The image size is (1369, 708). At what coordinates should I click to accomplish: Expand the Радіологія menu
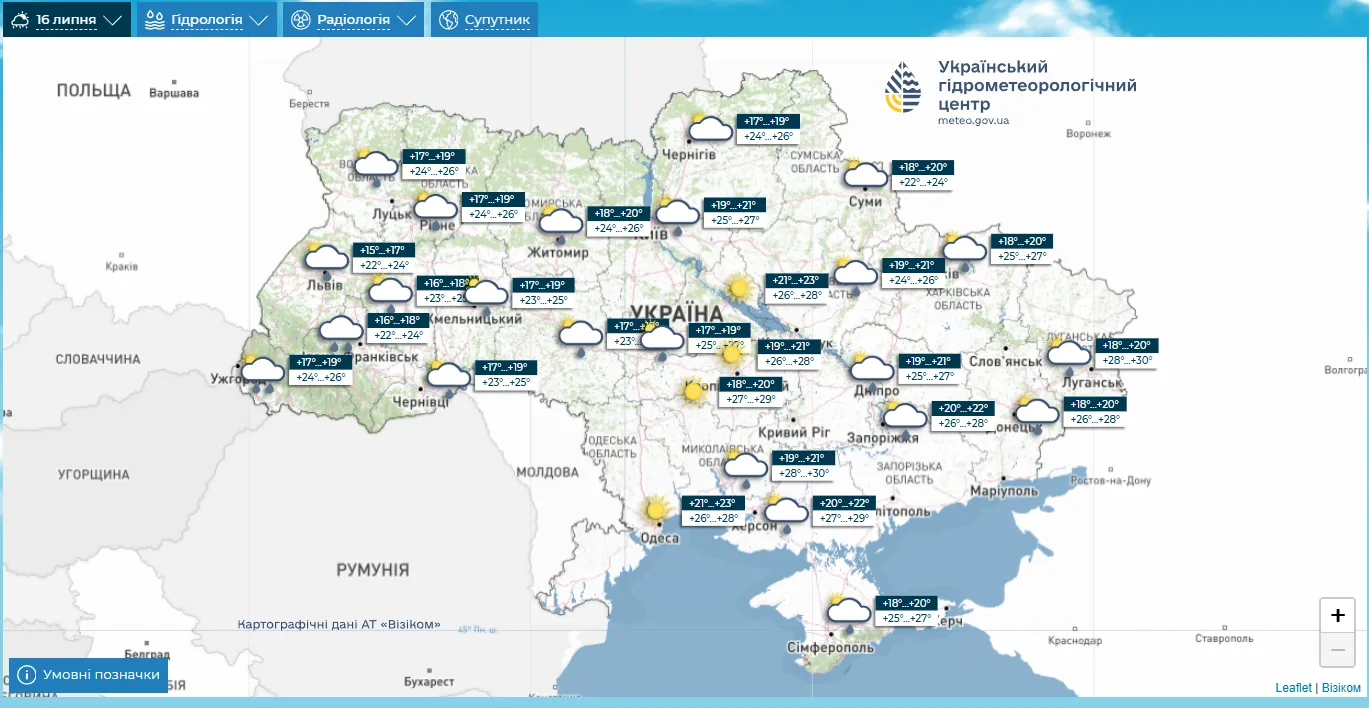354,19
